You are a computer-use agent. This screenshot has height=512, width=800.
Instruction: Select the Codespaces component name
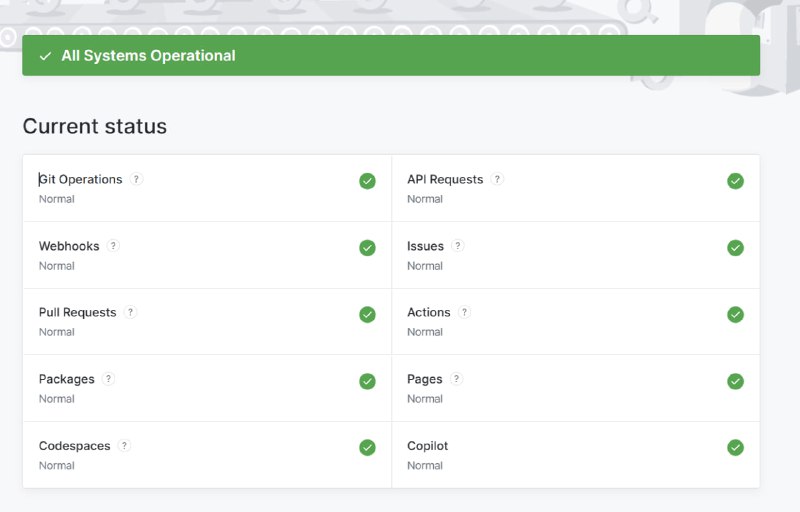pos(74,446)
